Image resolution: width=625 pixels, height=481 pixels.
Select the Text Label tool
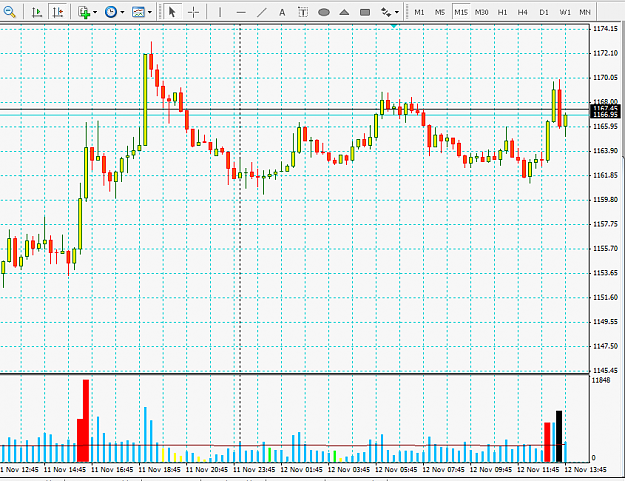pos(303,12)
